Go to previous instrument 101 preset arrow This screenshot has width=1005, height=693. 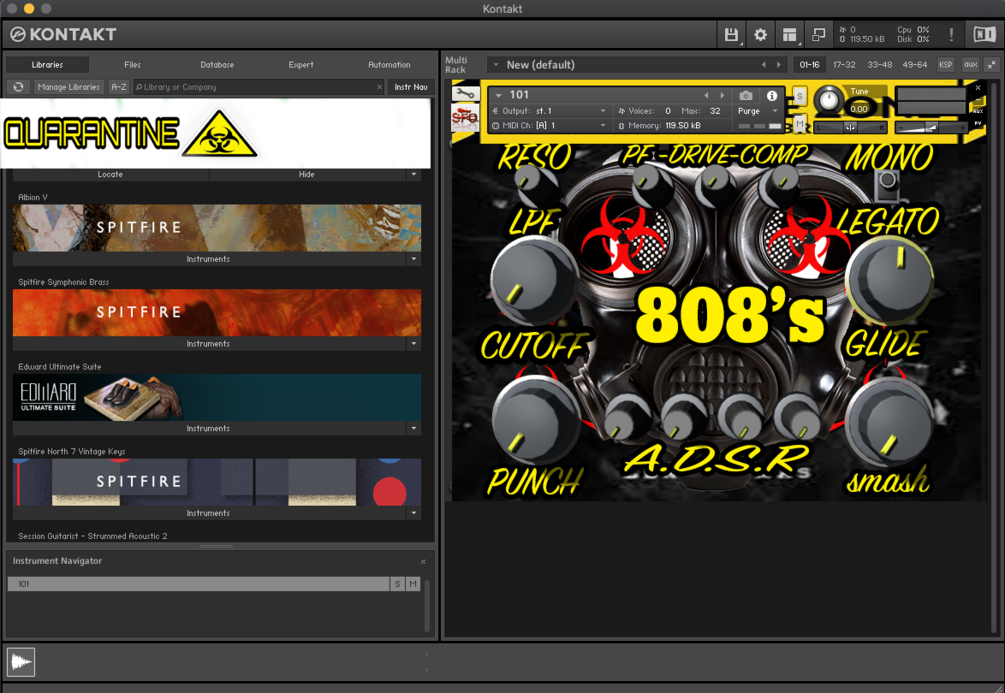click(x=706, y=96)
